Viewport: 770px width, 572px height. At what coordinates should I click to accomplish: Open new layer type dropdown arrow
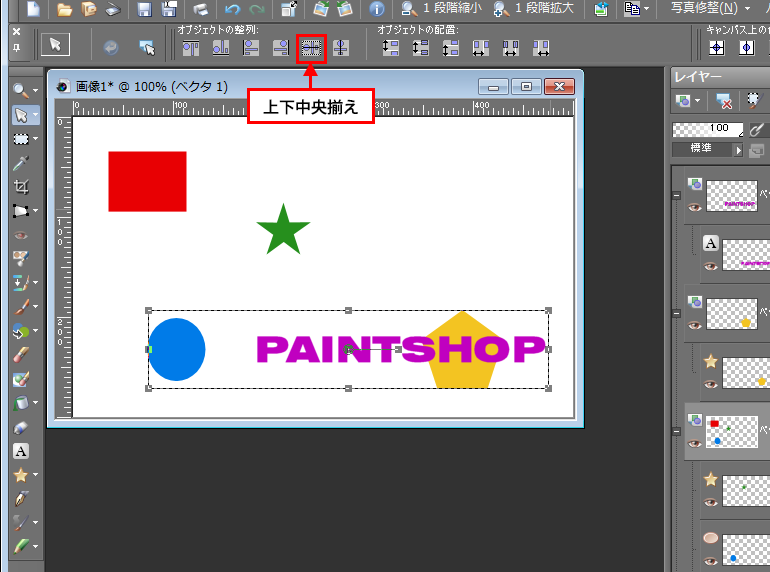[698, 101]
